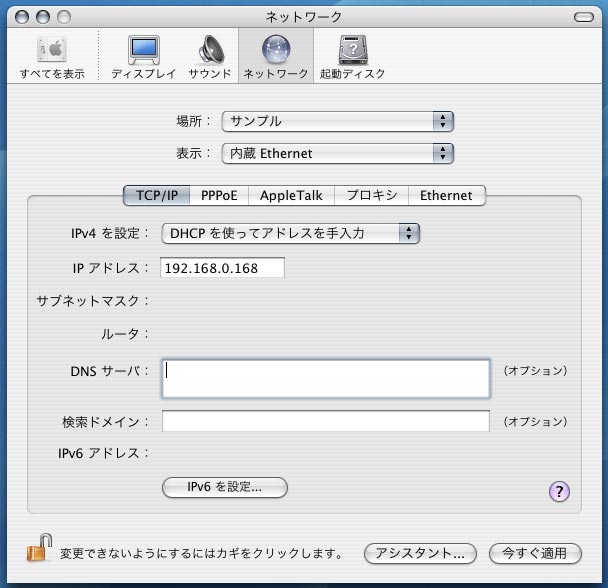Click the IPv6 アドレス label

(103, 453)
